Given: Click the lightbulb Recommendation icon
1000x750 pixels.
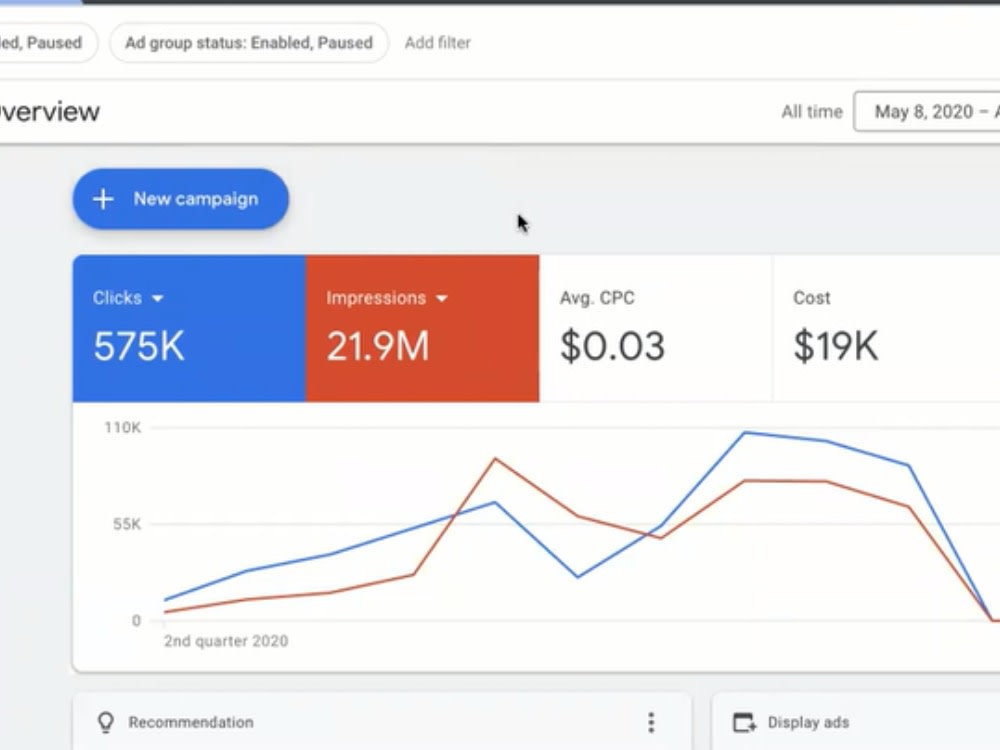Looking at the screenshot, I should click(104, 722).
